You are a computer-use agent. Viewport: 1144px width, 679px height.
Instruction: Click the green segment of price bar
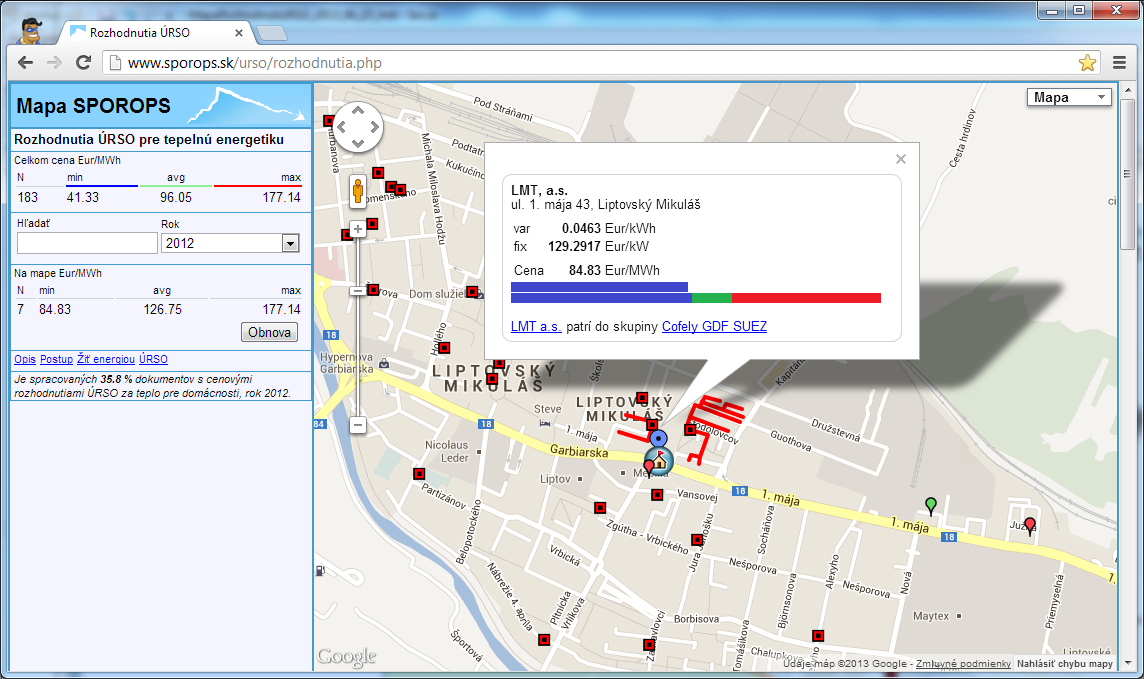click(x=711, y=298)
